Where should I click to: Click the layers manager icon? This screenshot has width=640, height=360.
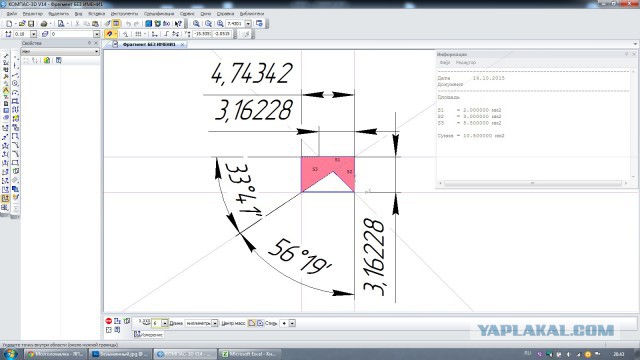click(x=45, y=34)
